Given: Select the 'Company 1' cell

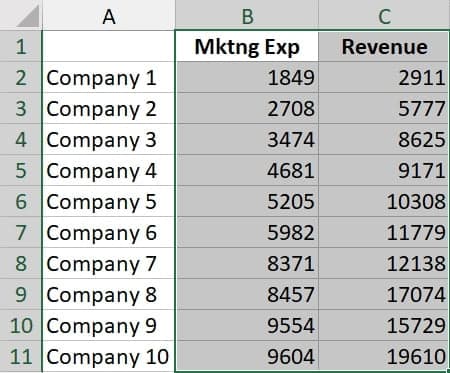Looking at the screenshot, I should coord(109,77).
